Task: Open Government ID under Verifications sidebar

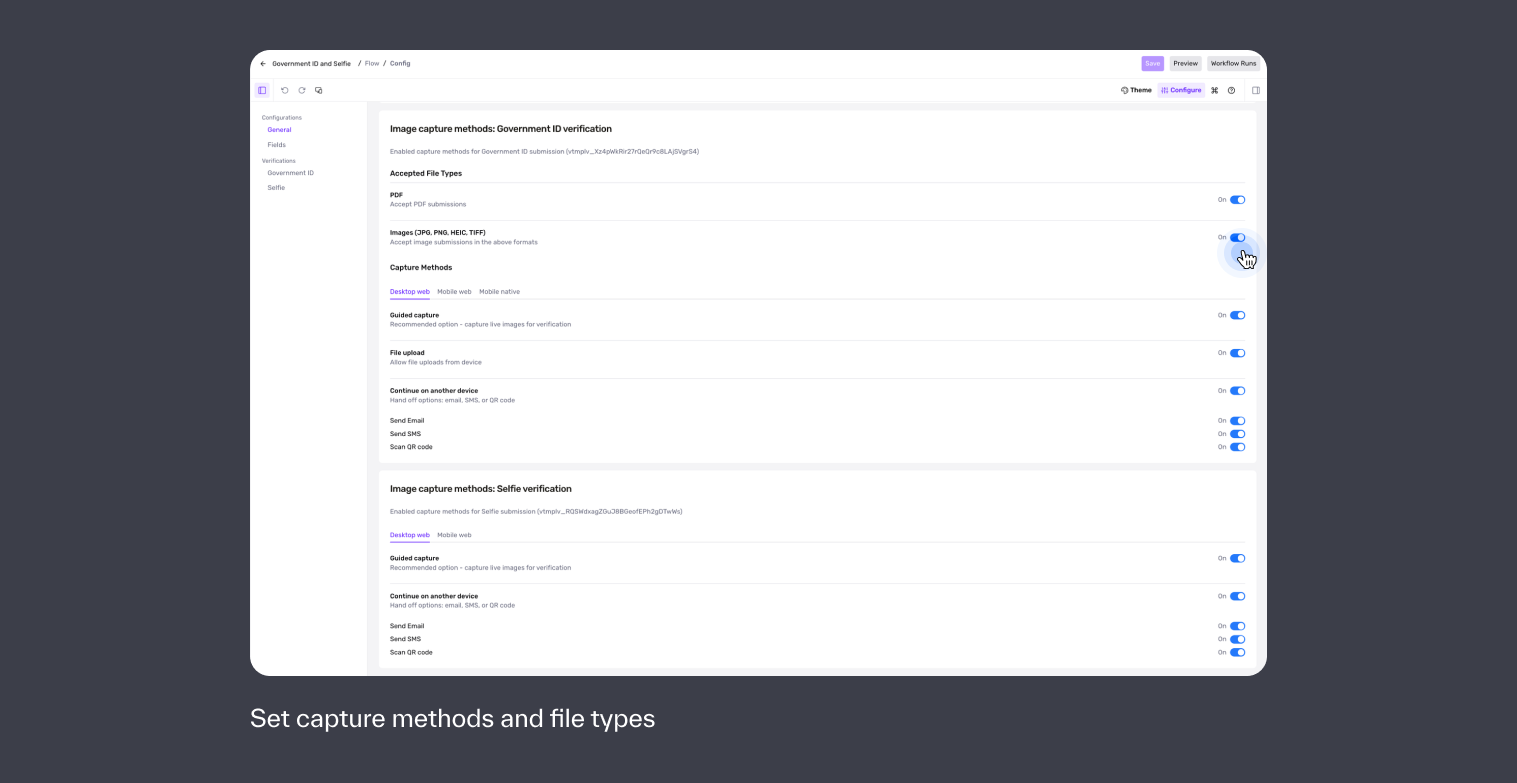Action: coord(290,173)
